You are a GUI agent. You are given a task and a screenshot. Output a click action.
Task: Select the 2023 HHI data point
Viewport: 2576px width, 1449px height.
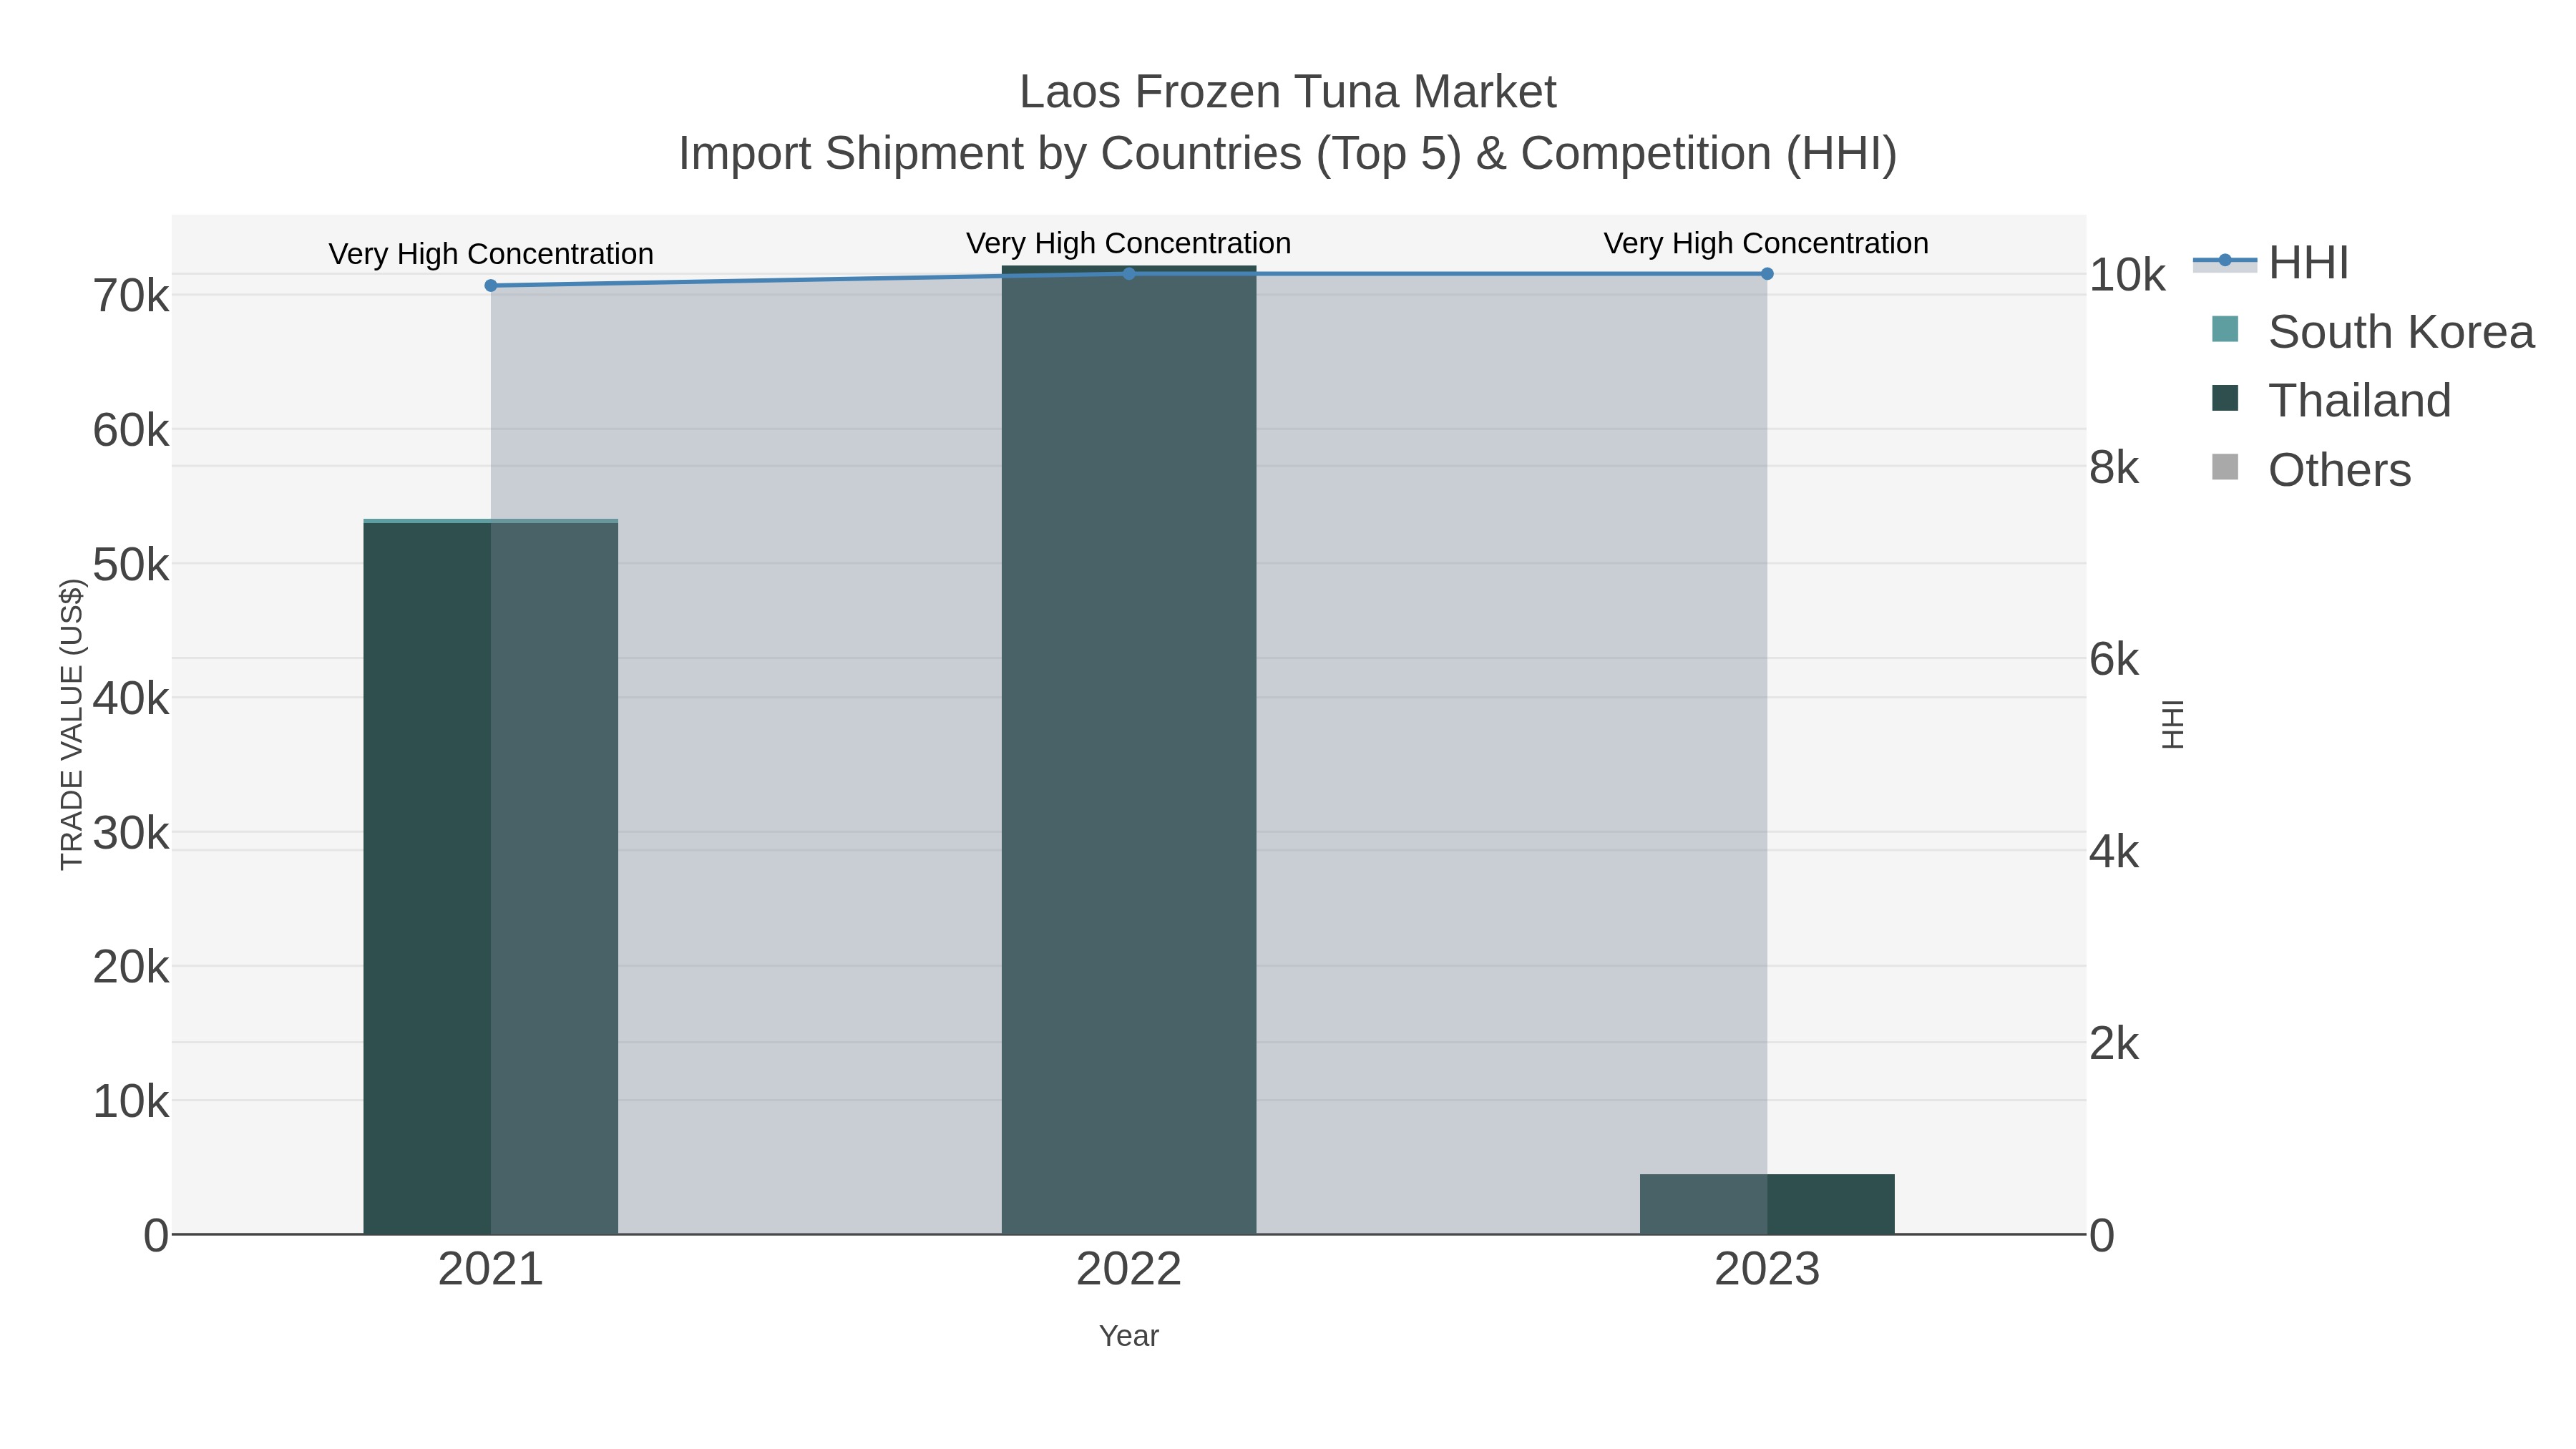[x=1767, y=274]
